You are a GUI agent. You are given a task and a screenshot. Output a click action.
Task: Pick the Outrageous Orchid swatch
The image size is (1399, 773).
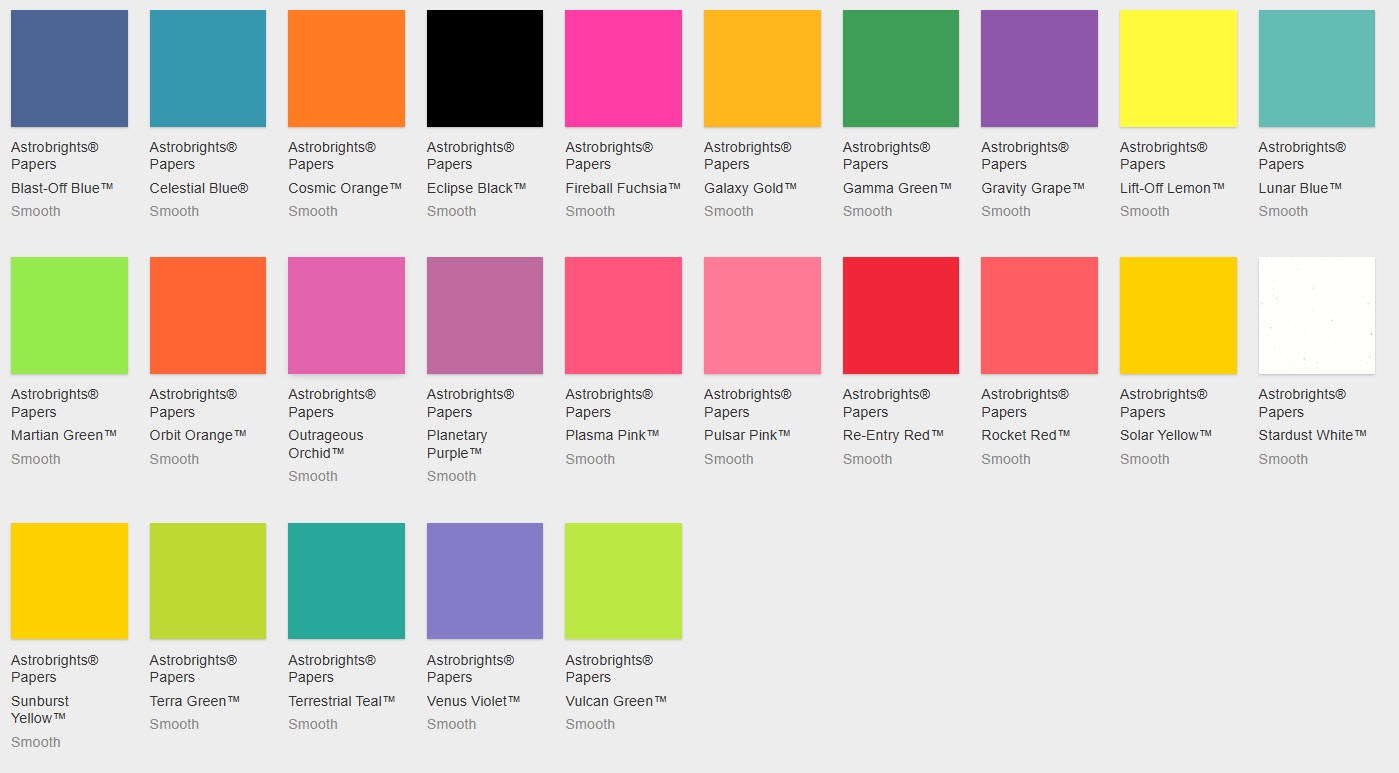pyautogui.click(x=346, y=315)
